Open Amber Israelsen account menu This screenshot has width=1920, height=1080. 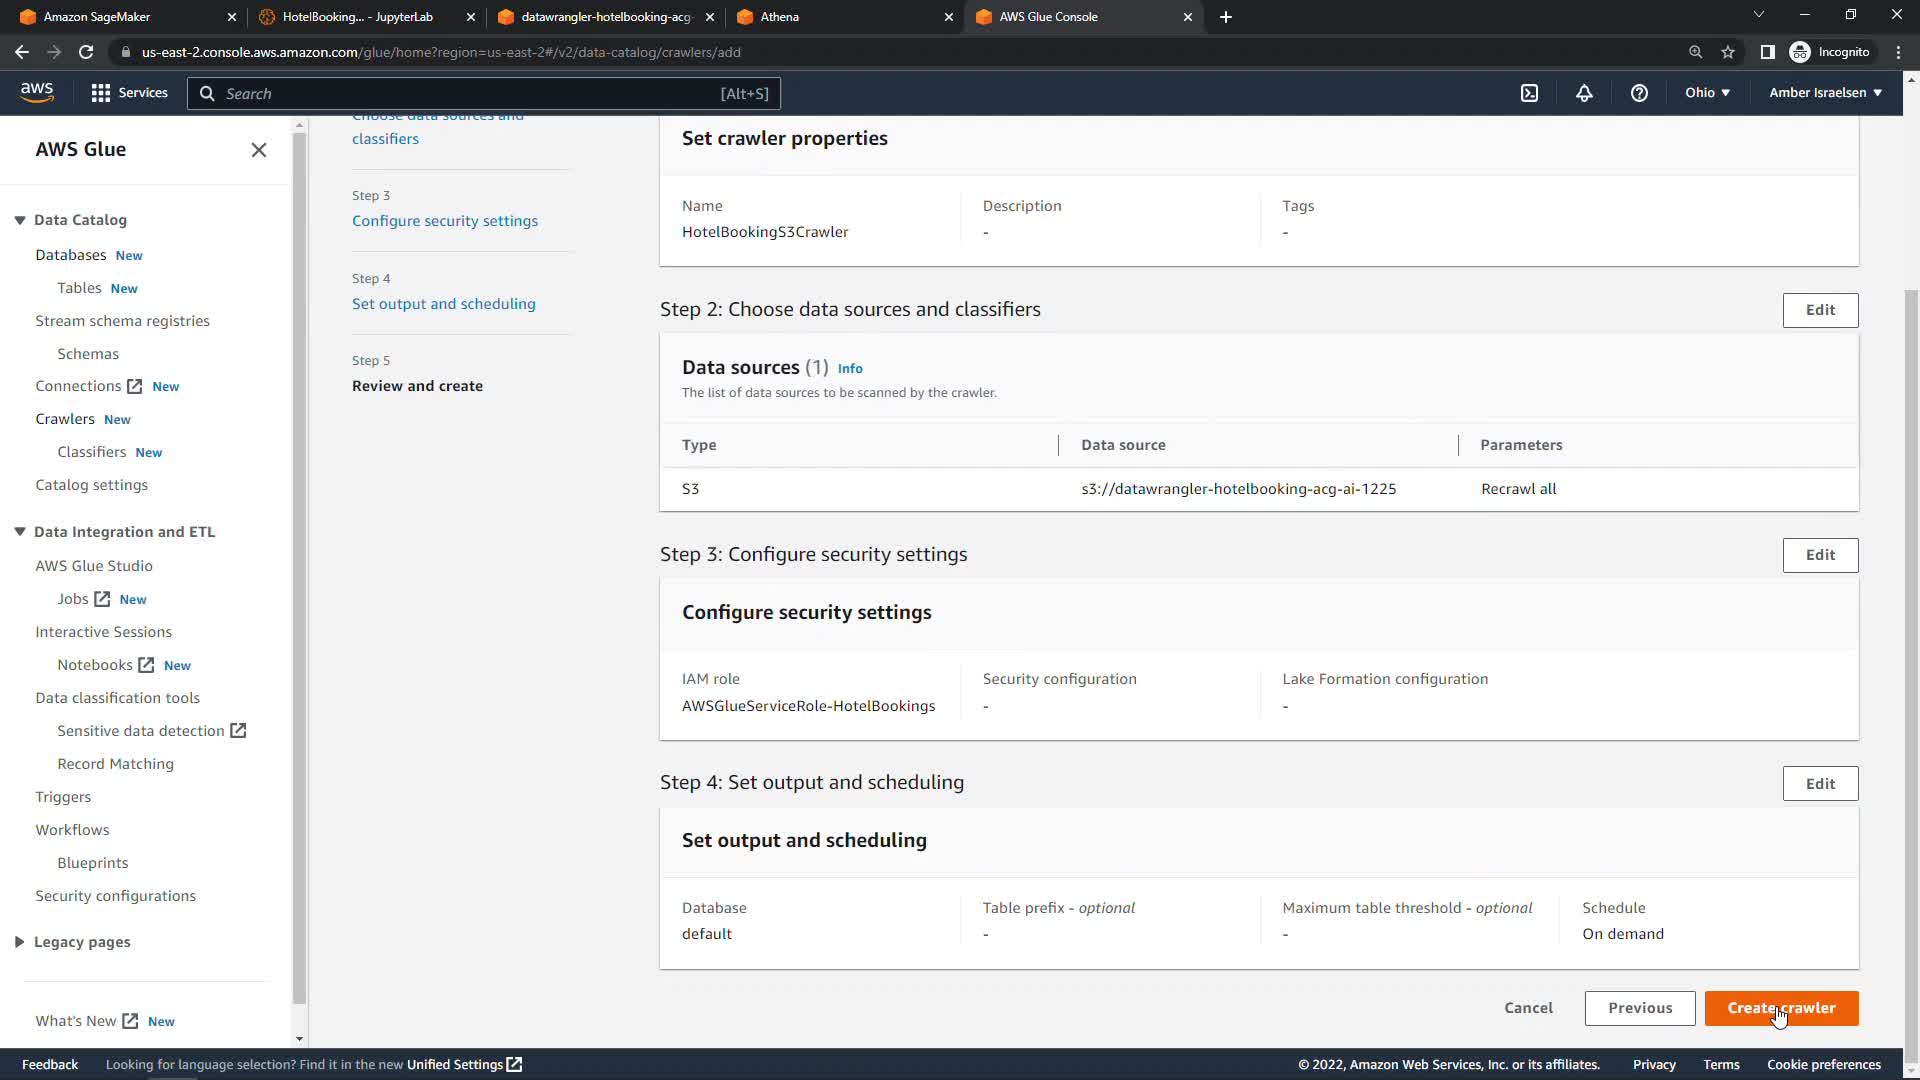point(1825,93)
